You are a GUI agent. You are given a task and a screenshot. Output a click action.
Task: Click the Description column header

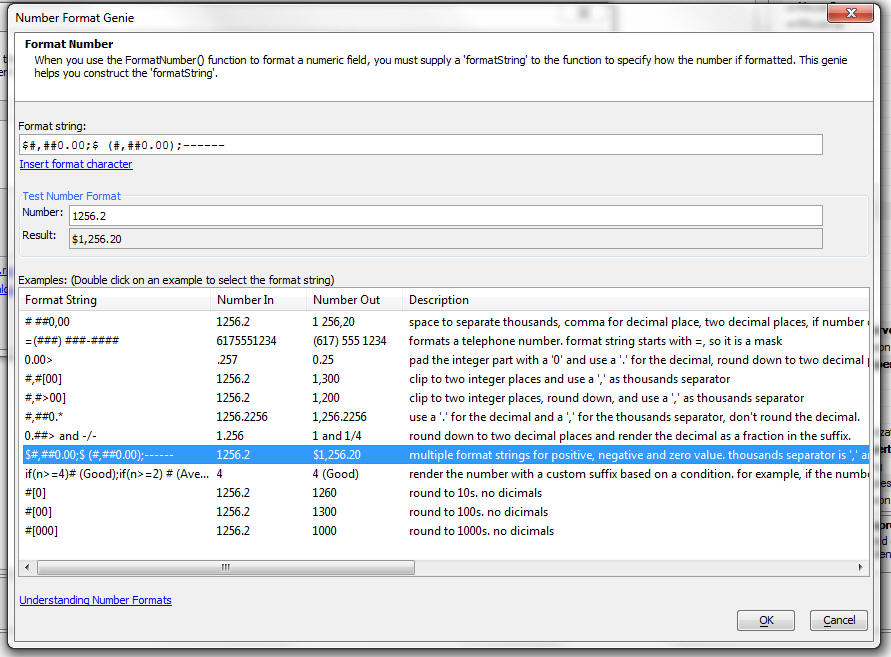635,300
